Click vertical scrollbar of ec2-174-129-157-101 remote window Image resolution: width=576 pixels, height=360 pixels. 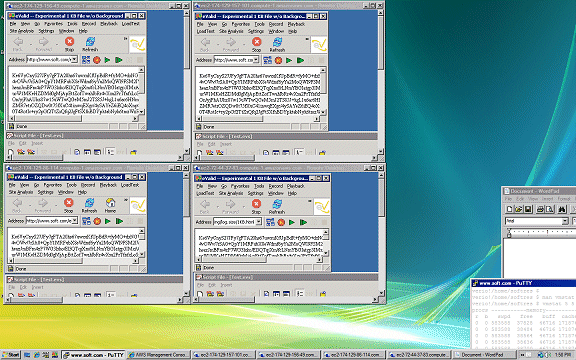[381, 81]
